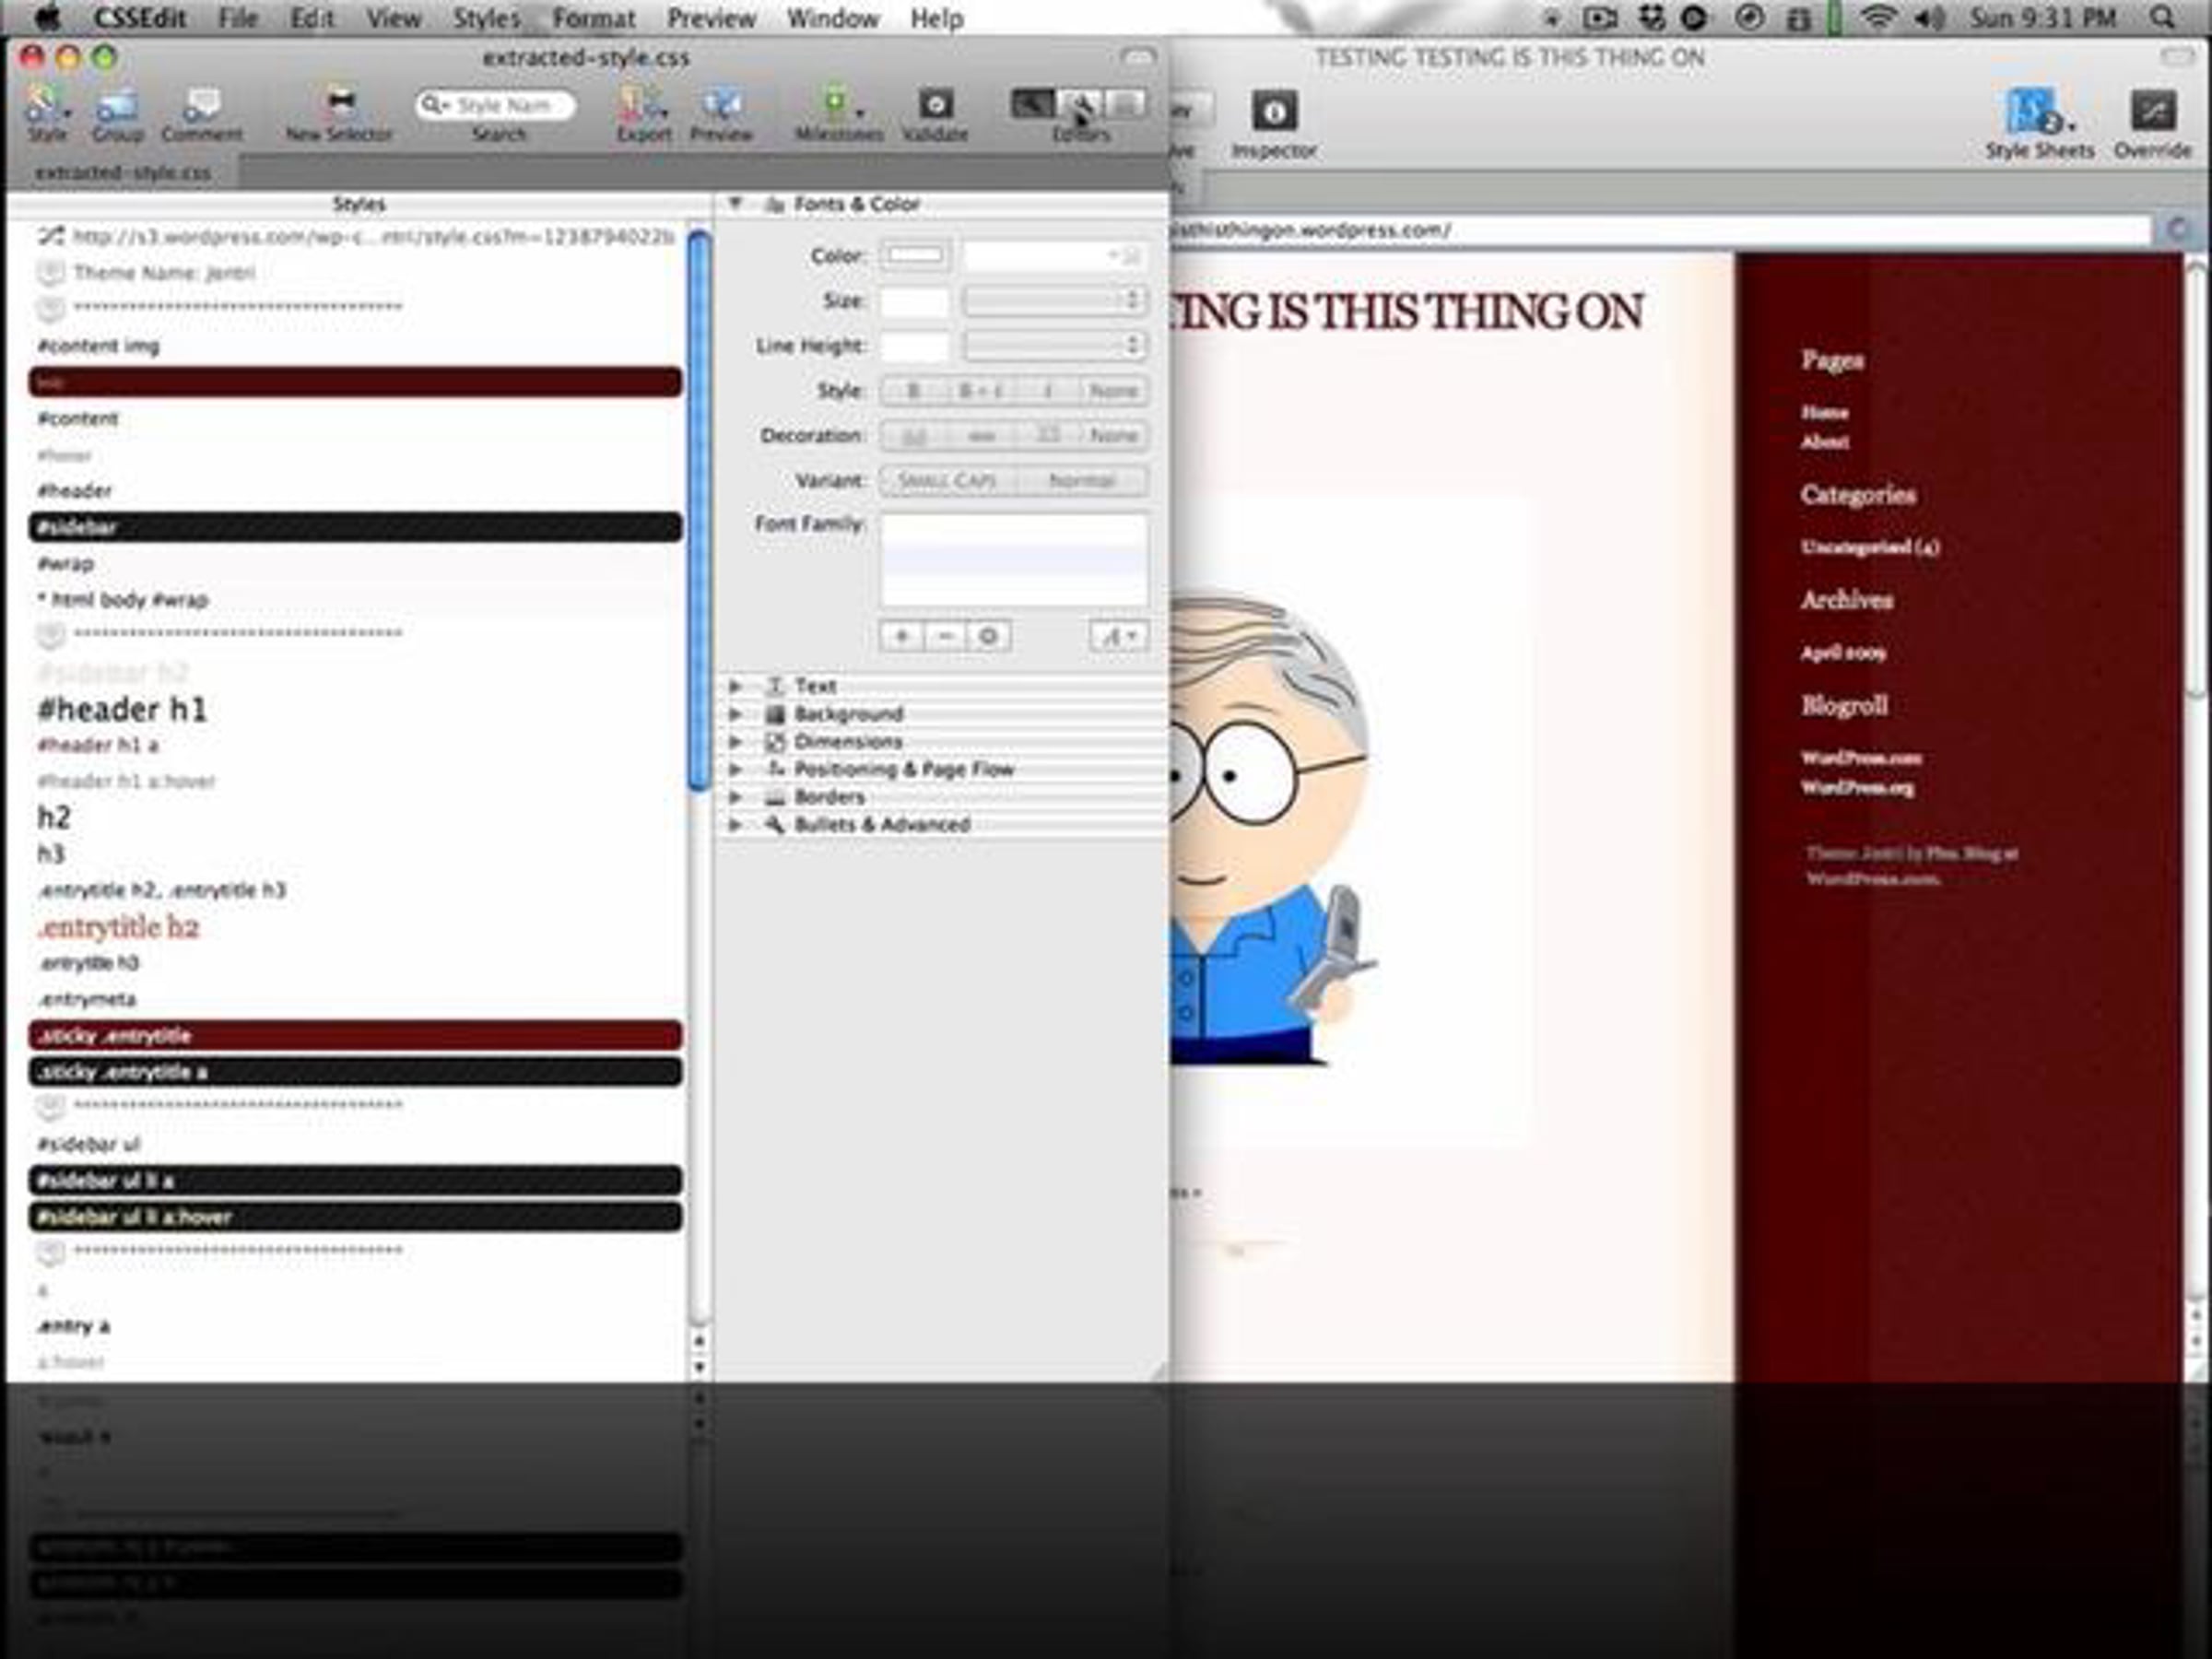Click the Color well swatch
Image resolution: width=2212 pixels, height=1659 pixels.
pos(915,256)
